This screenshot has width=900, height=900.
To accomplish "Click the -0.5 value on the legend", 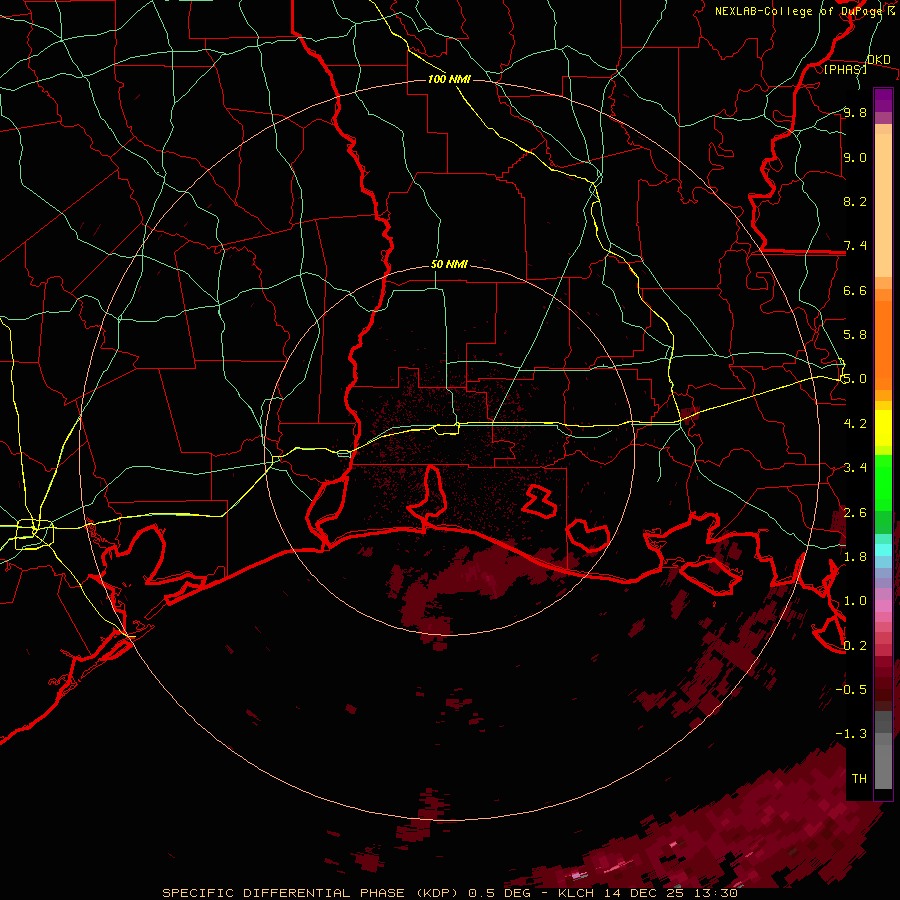I will tap(851, 689).
